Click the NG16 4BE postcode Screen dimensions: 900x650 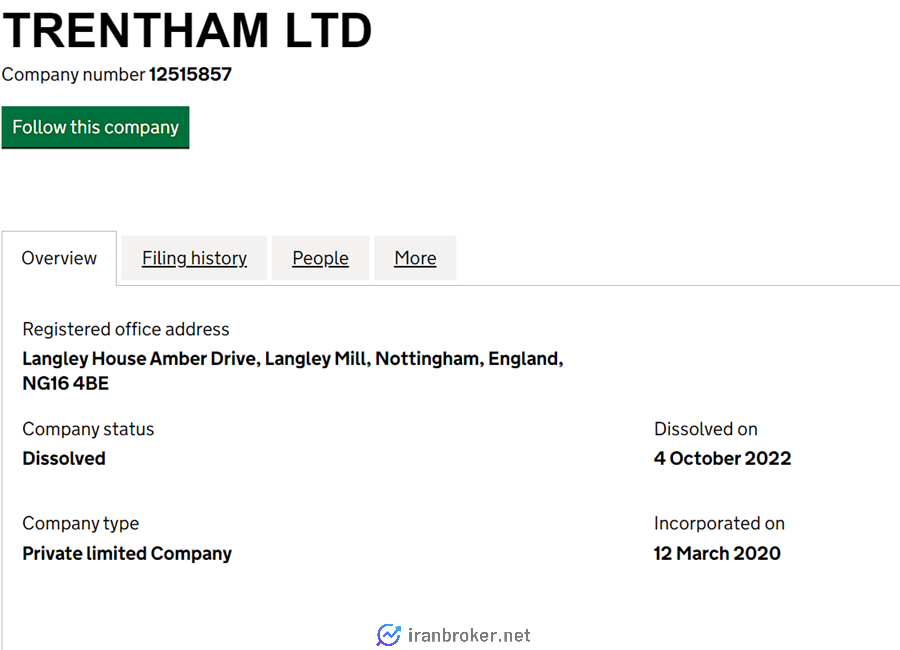point(65,384)
